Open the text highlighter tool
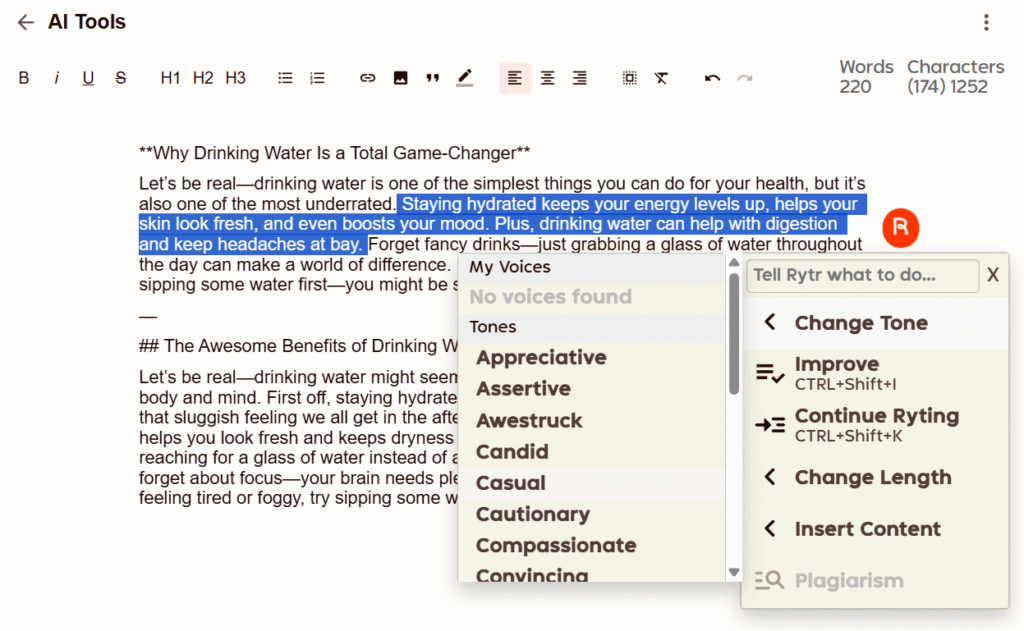Screen dimensions: 1024x631 464,78
